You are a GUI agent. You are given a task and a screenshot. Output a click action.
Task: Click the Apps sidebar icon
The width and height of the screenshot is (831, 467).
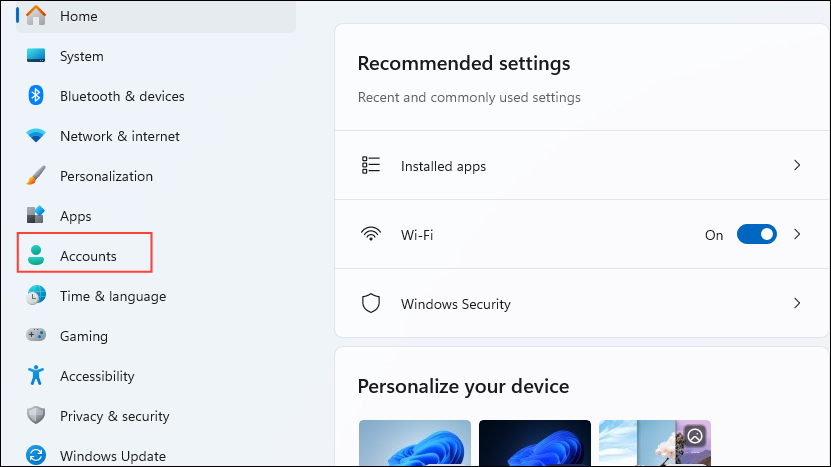coord(36,215)
